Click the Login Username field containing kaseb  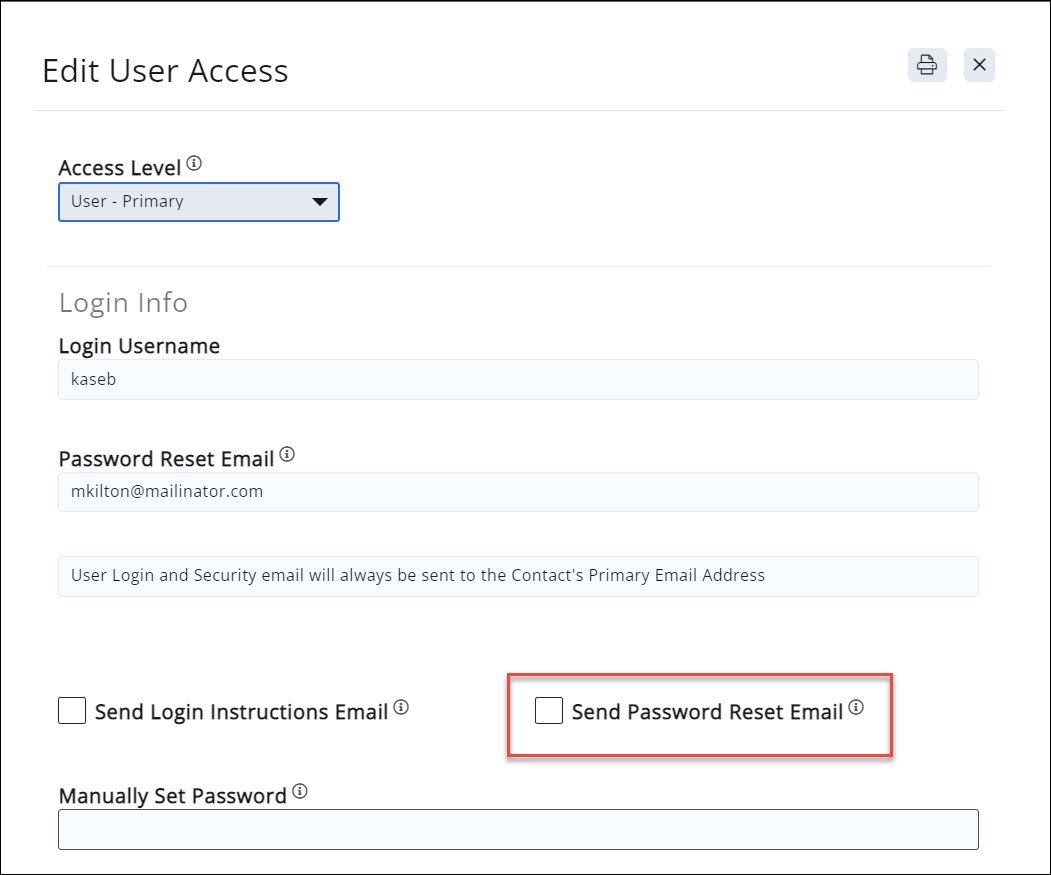tap(518, 380)
